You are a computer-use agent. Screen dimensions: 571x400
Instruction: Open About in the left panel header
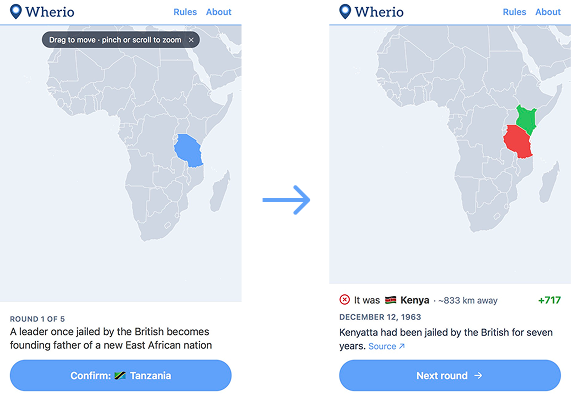218,12
